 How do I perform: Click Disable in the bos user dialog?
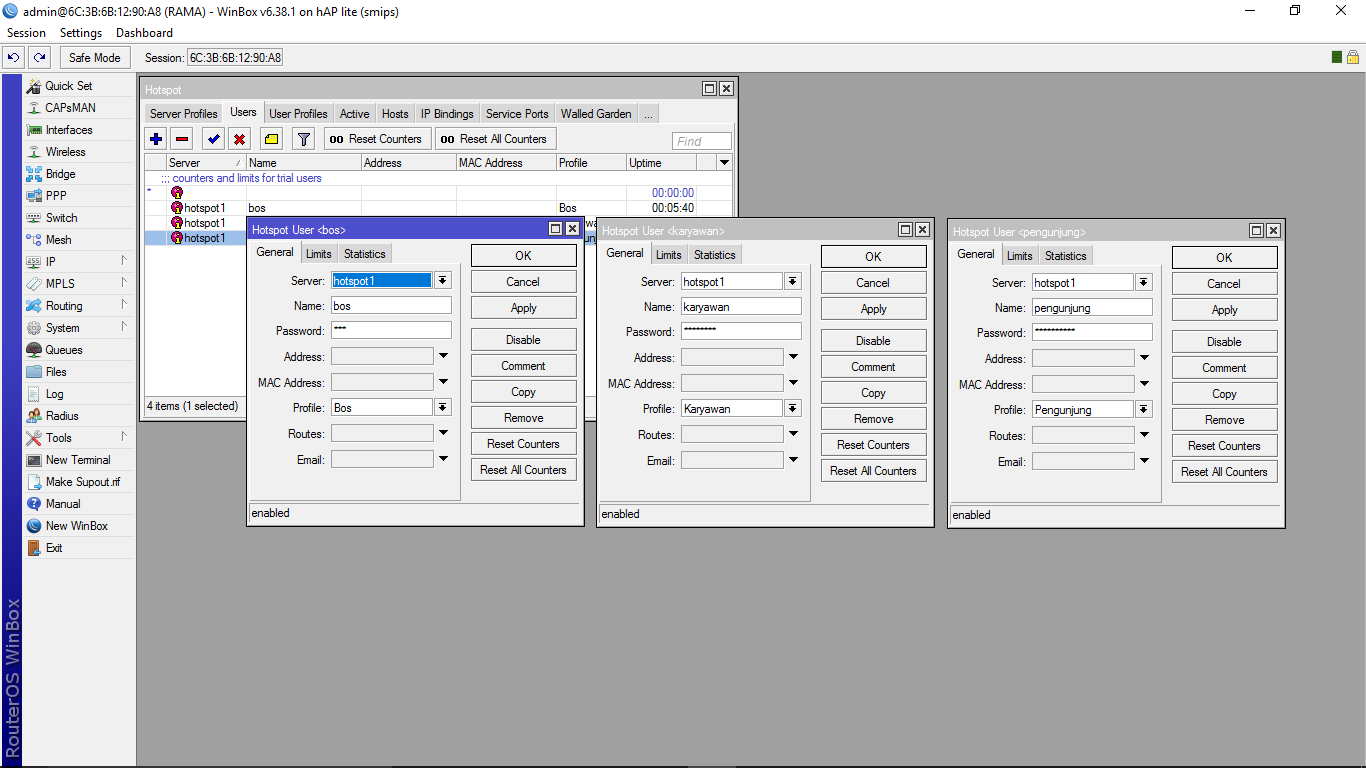[x=524, y=340]
